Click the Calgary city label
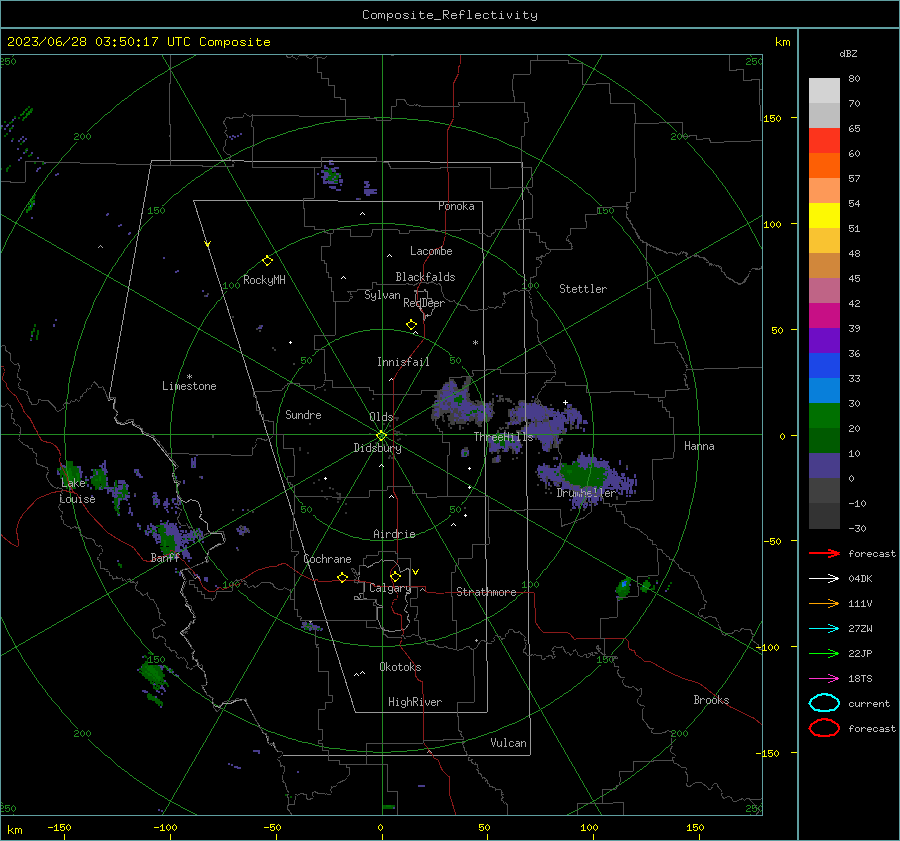The image size is (900, 841). (x=390, y=588)
